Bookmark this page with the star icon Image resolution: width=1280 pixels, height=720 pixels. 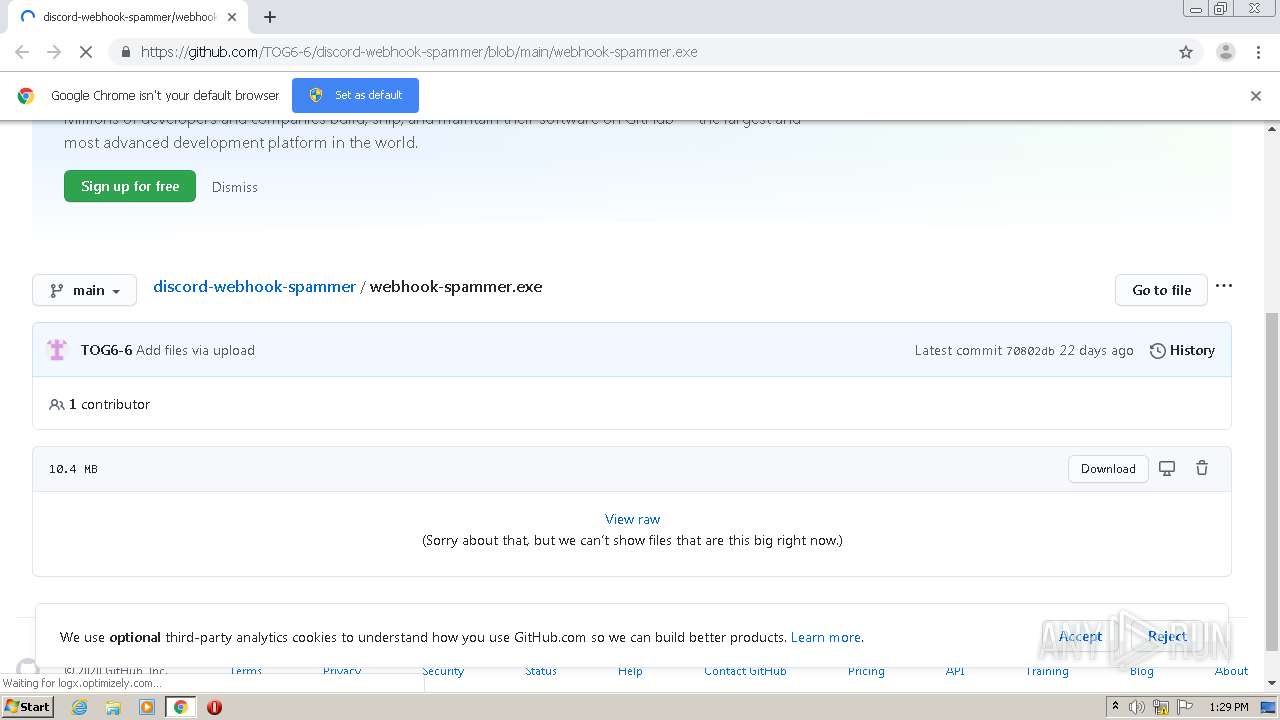point(1186,52)
